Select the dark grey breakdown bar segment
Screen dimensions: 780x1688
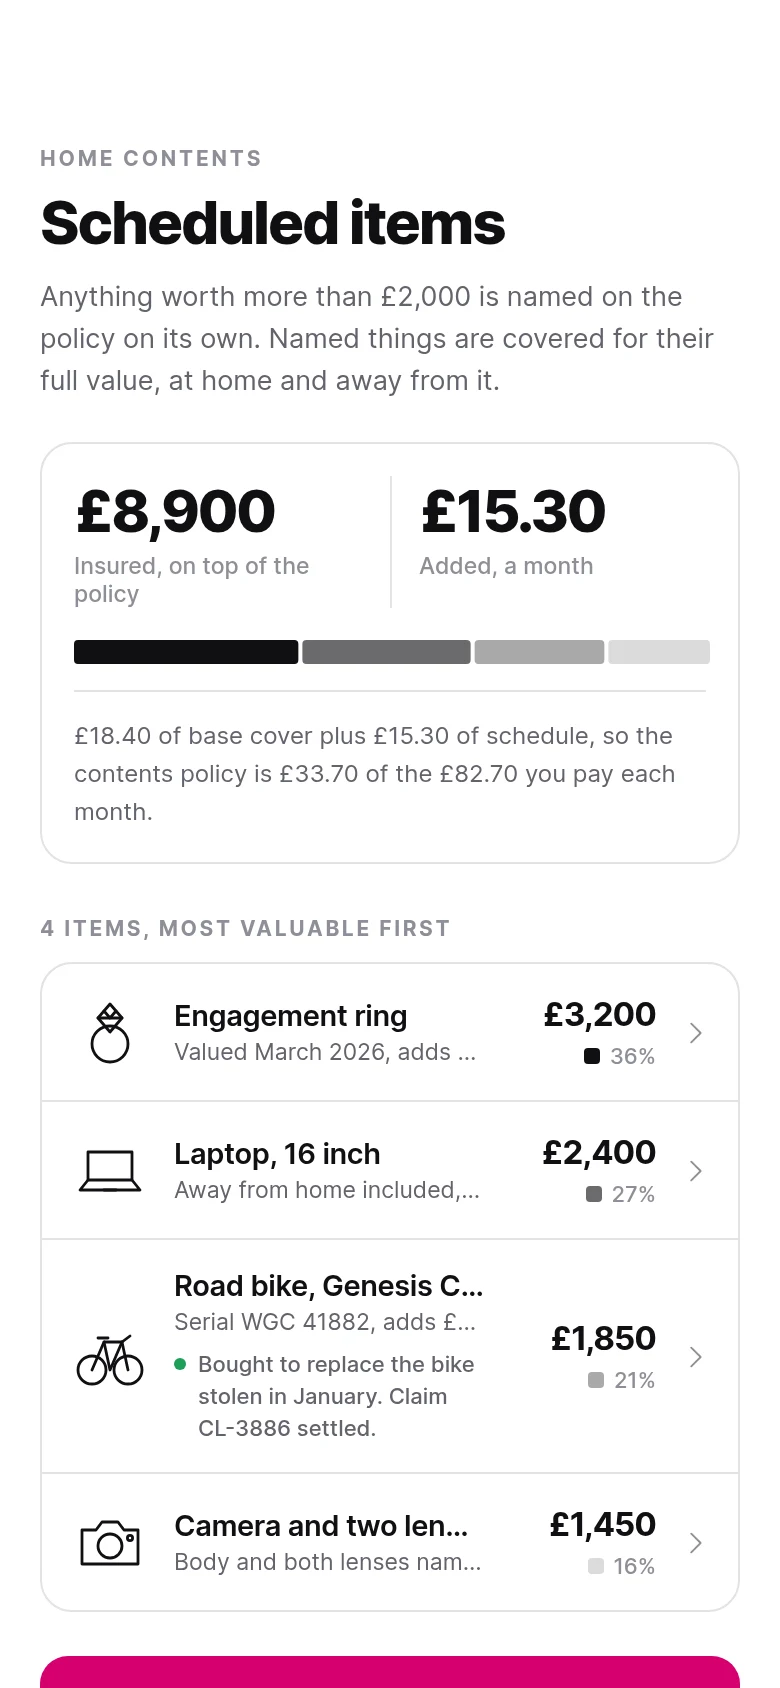coord(386,652)
